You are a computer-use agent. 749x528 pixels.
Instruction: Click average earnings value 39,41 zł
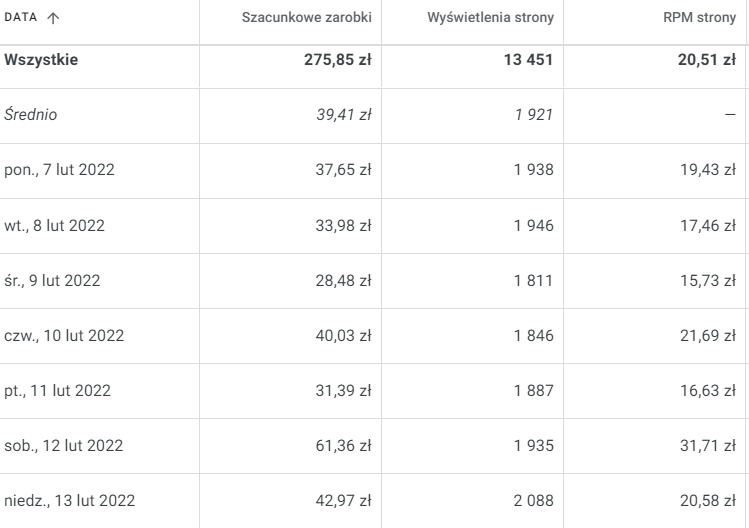click(x=344, y=115)
